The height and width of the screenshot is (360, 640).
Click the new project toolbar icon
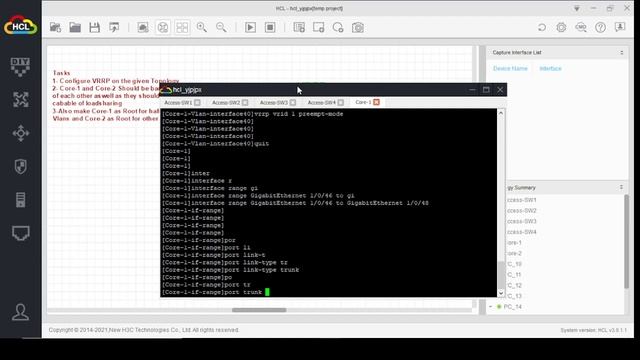tap(55, 27)
